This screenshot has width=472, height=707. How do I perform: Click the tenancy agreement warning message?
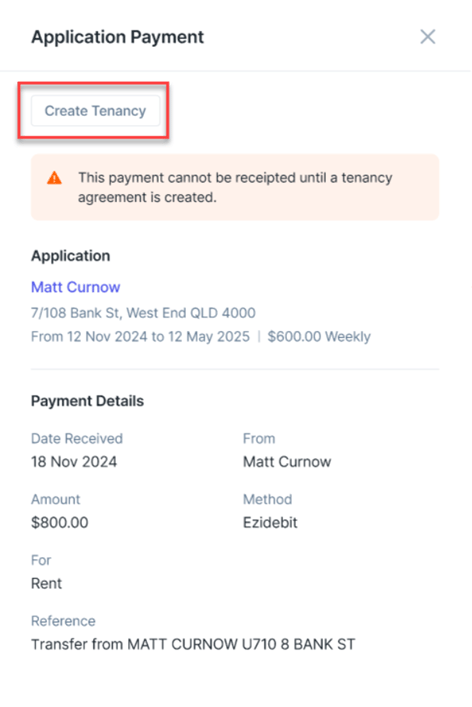[x=235, y=187]
